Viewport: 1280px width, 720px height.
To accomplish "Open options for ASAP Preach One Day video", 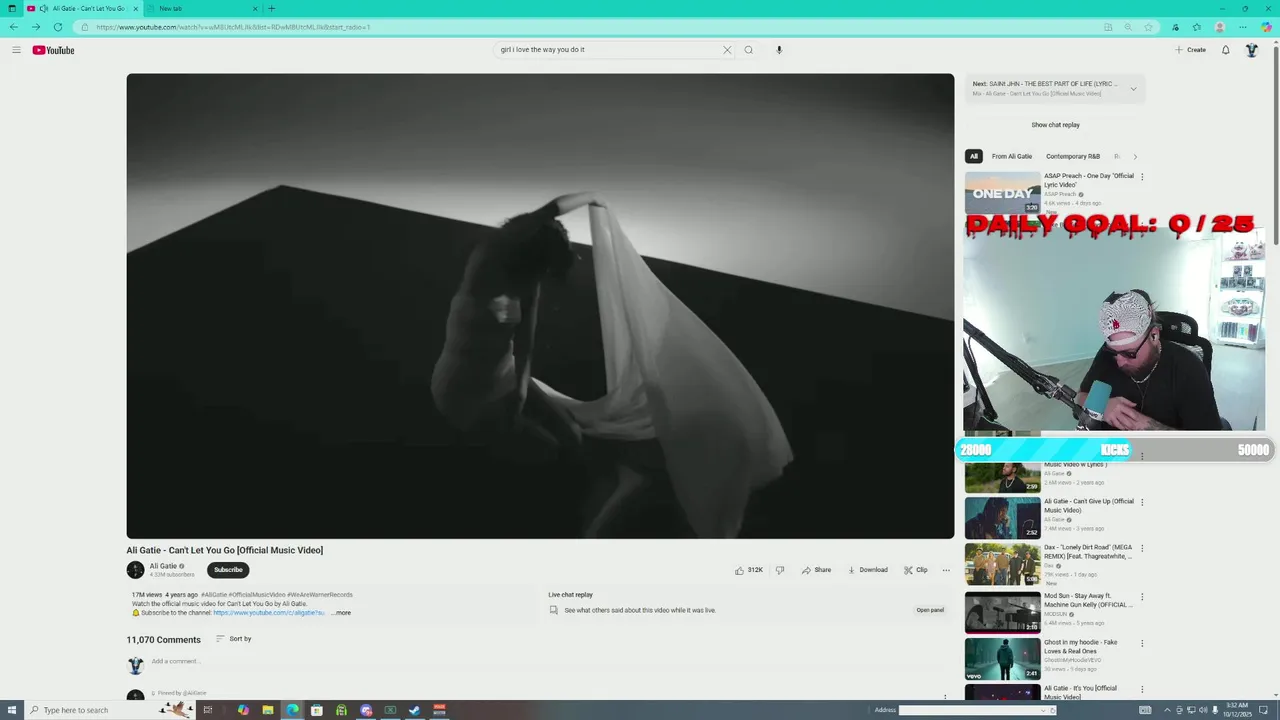I will coord(1142,177).
